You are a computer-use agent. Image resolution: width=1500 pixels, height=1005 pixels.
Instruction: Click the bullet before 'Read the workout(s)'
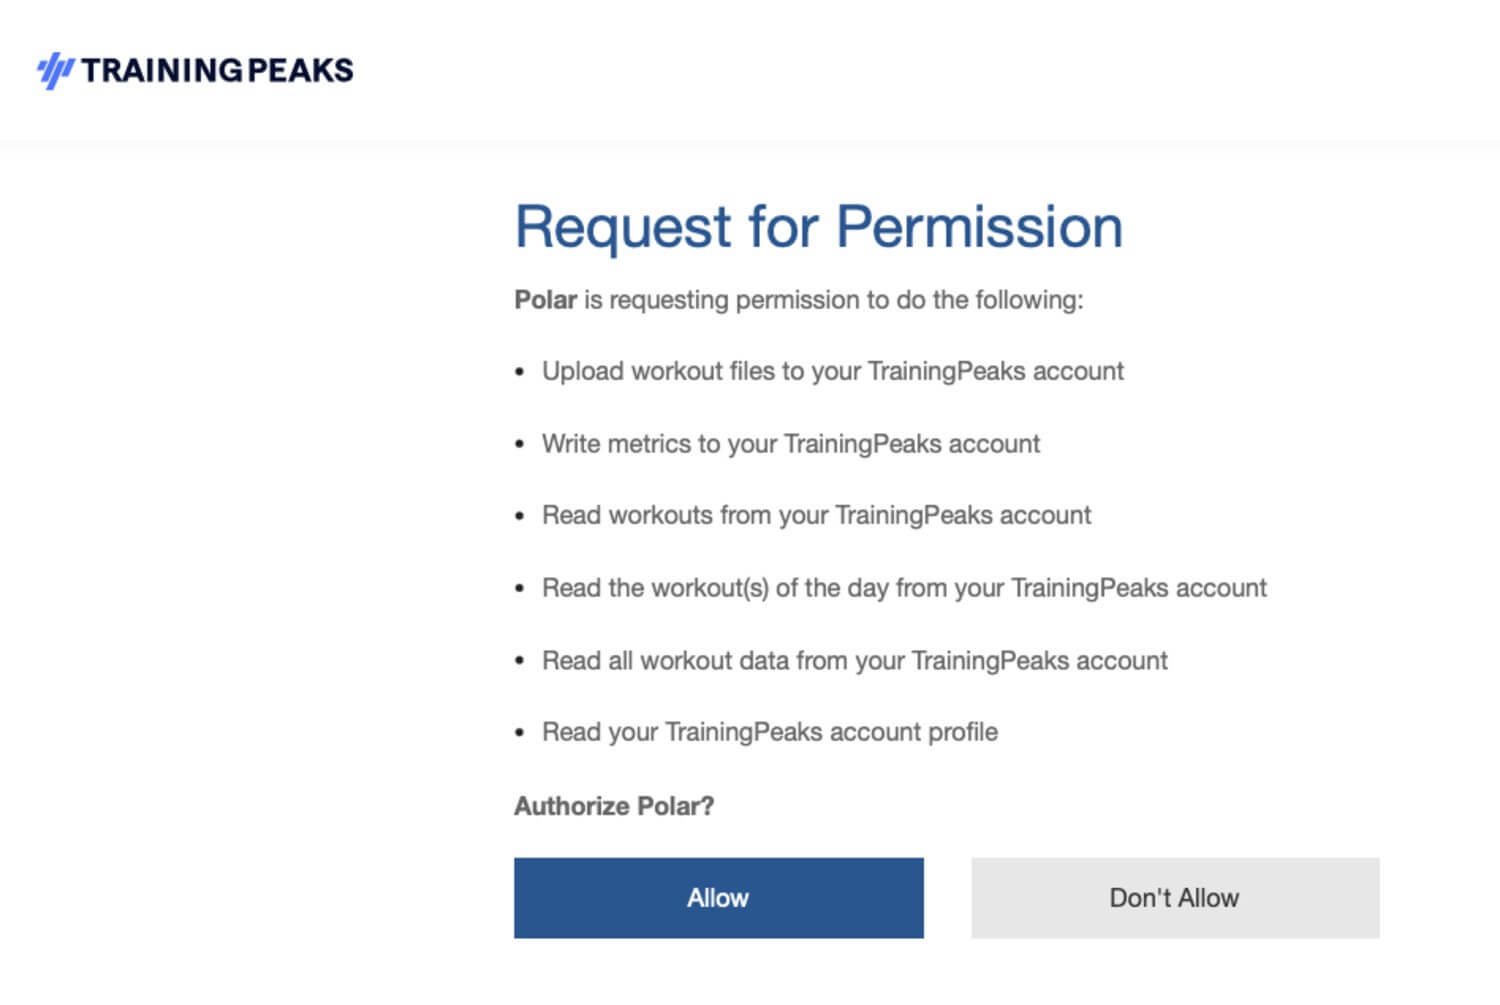coord(519,589)
